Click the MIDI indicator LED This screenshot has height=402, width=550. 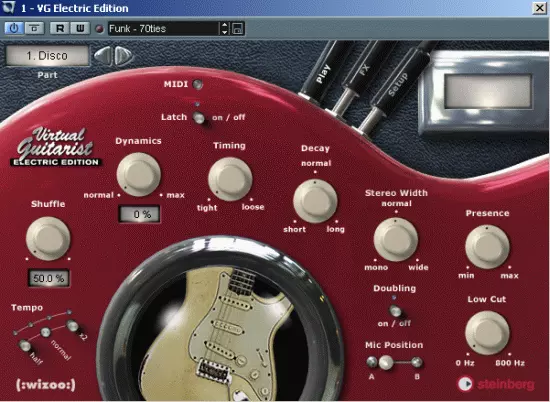[x=198, y=84]
